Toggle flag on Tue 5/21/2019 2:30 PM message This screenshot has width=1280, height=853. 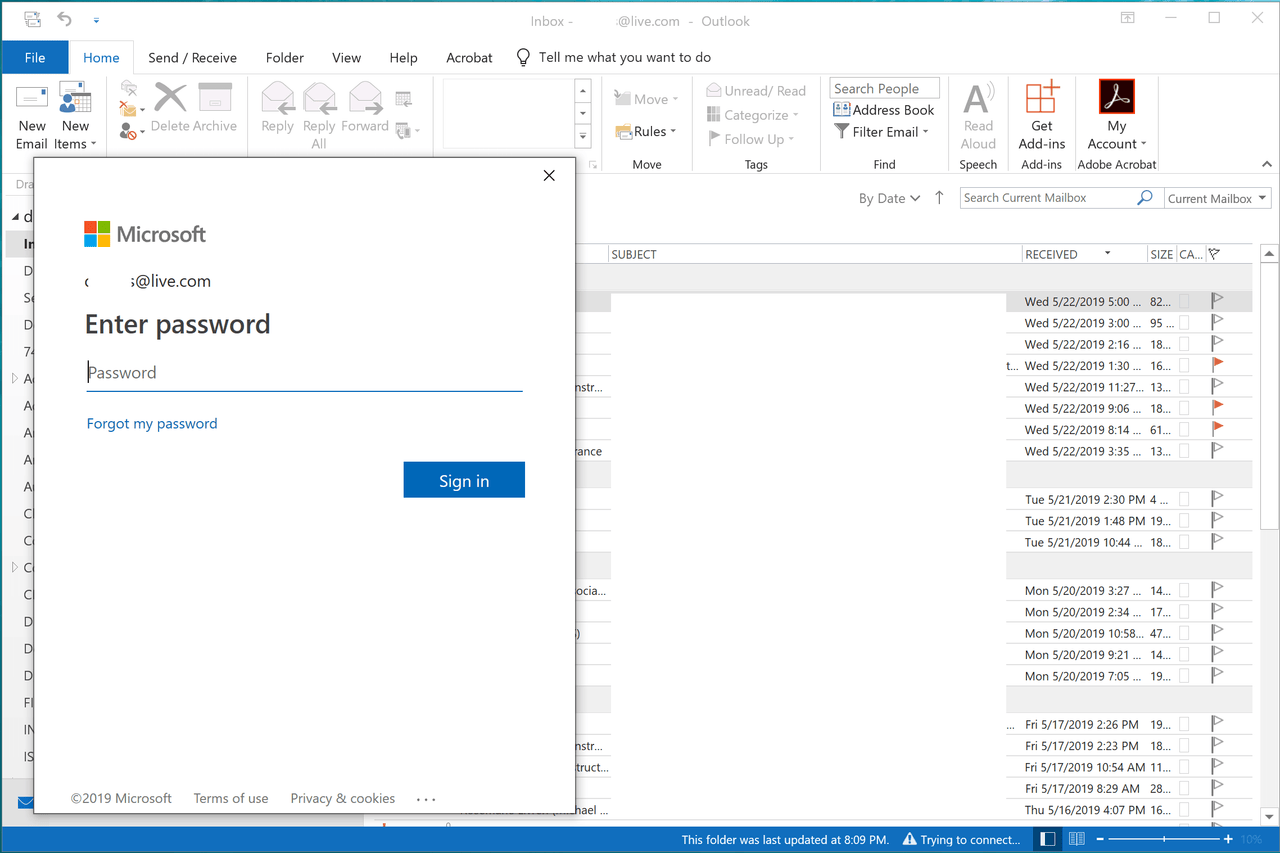pos(1217,499)
